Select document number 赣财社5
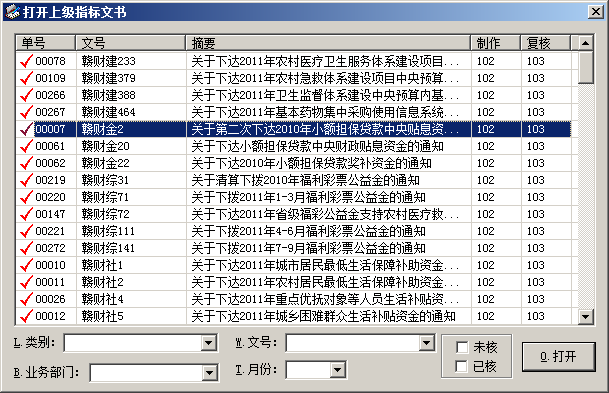This screenshot has height=393, width=609. pyautogui.click(x=103, y=316)
